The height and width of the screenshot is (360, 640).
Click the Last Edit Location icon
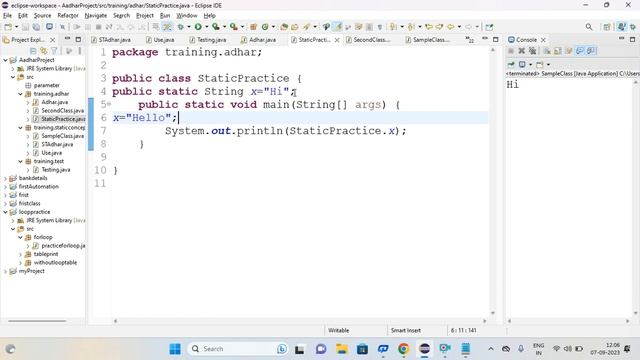point(429,27)
